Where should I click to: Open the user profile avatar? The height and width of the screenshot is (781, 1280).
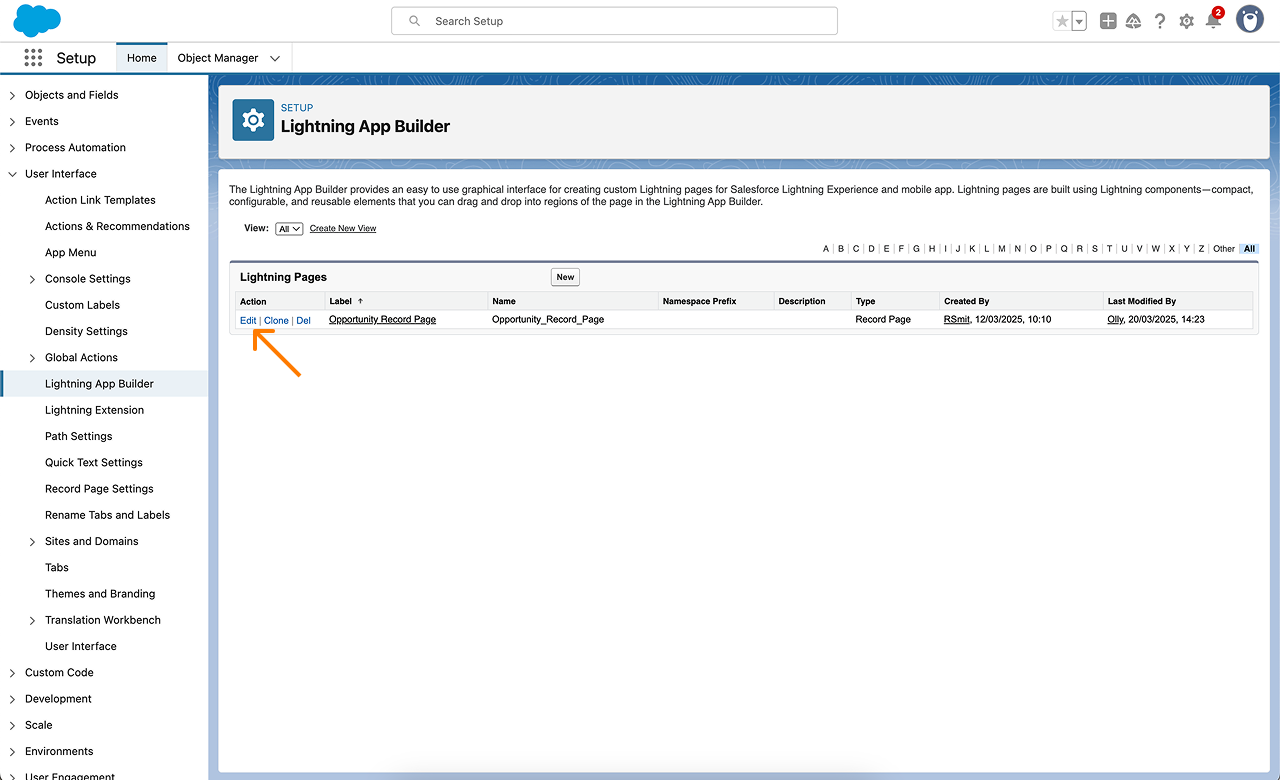coord(1250,19)
